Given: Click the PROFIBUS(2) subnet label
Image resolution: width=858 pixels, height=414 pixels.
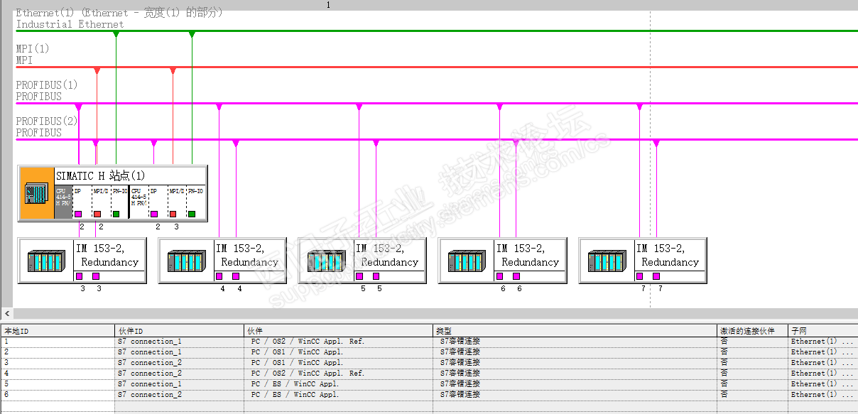Looking at the screenshot, I should click(x=47, y=126).
